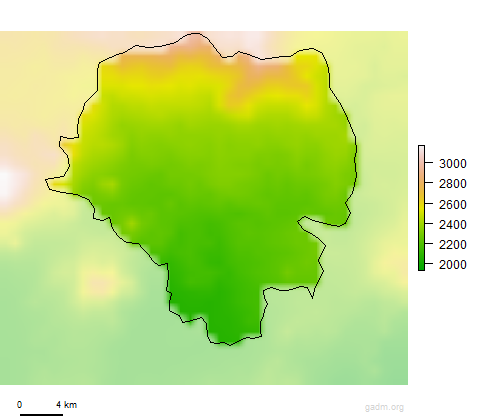
Task: Click the 2400 legend value
Action: [453, 225]
